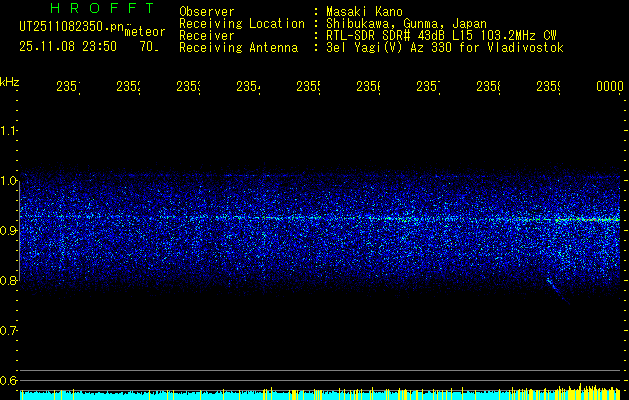Viewport: 629px width, 400px height.
Task: Click the 2355 time marker
Action: click(308, 87)
